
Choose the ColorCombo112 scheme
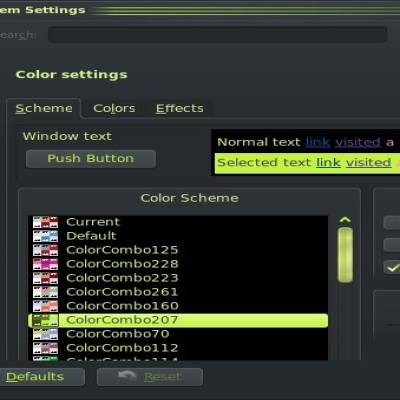coord(178,348)
